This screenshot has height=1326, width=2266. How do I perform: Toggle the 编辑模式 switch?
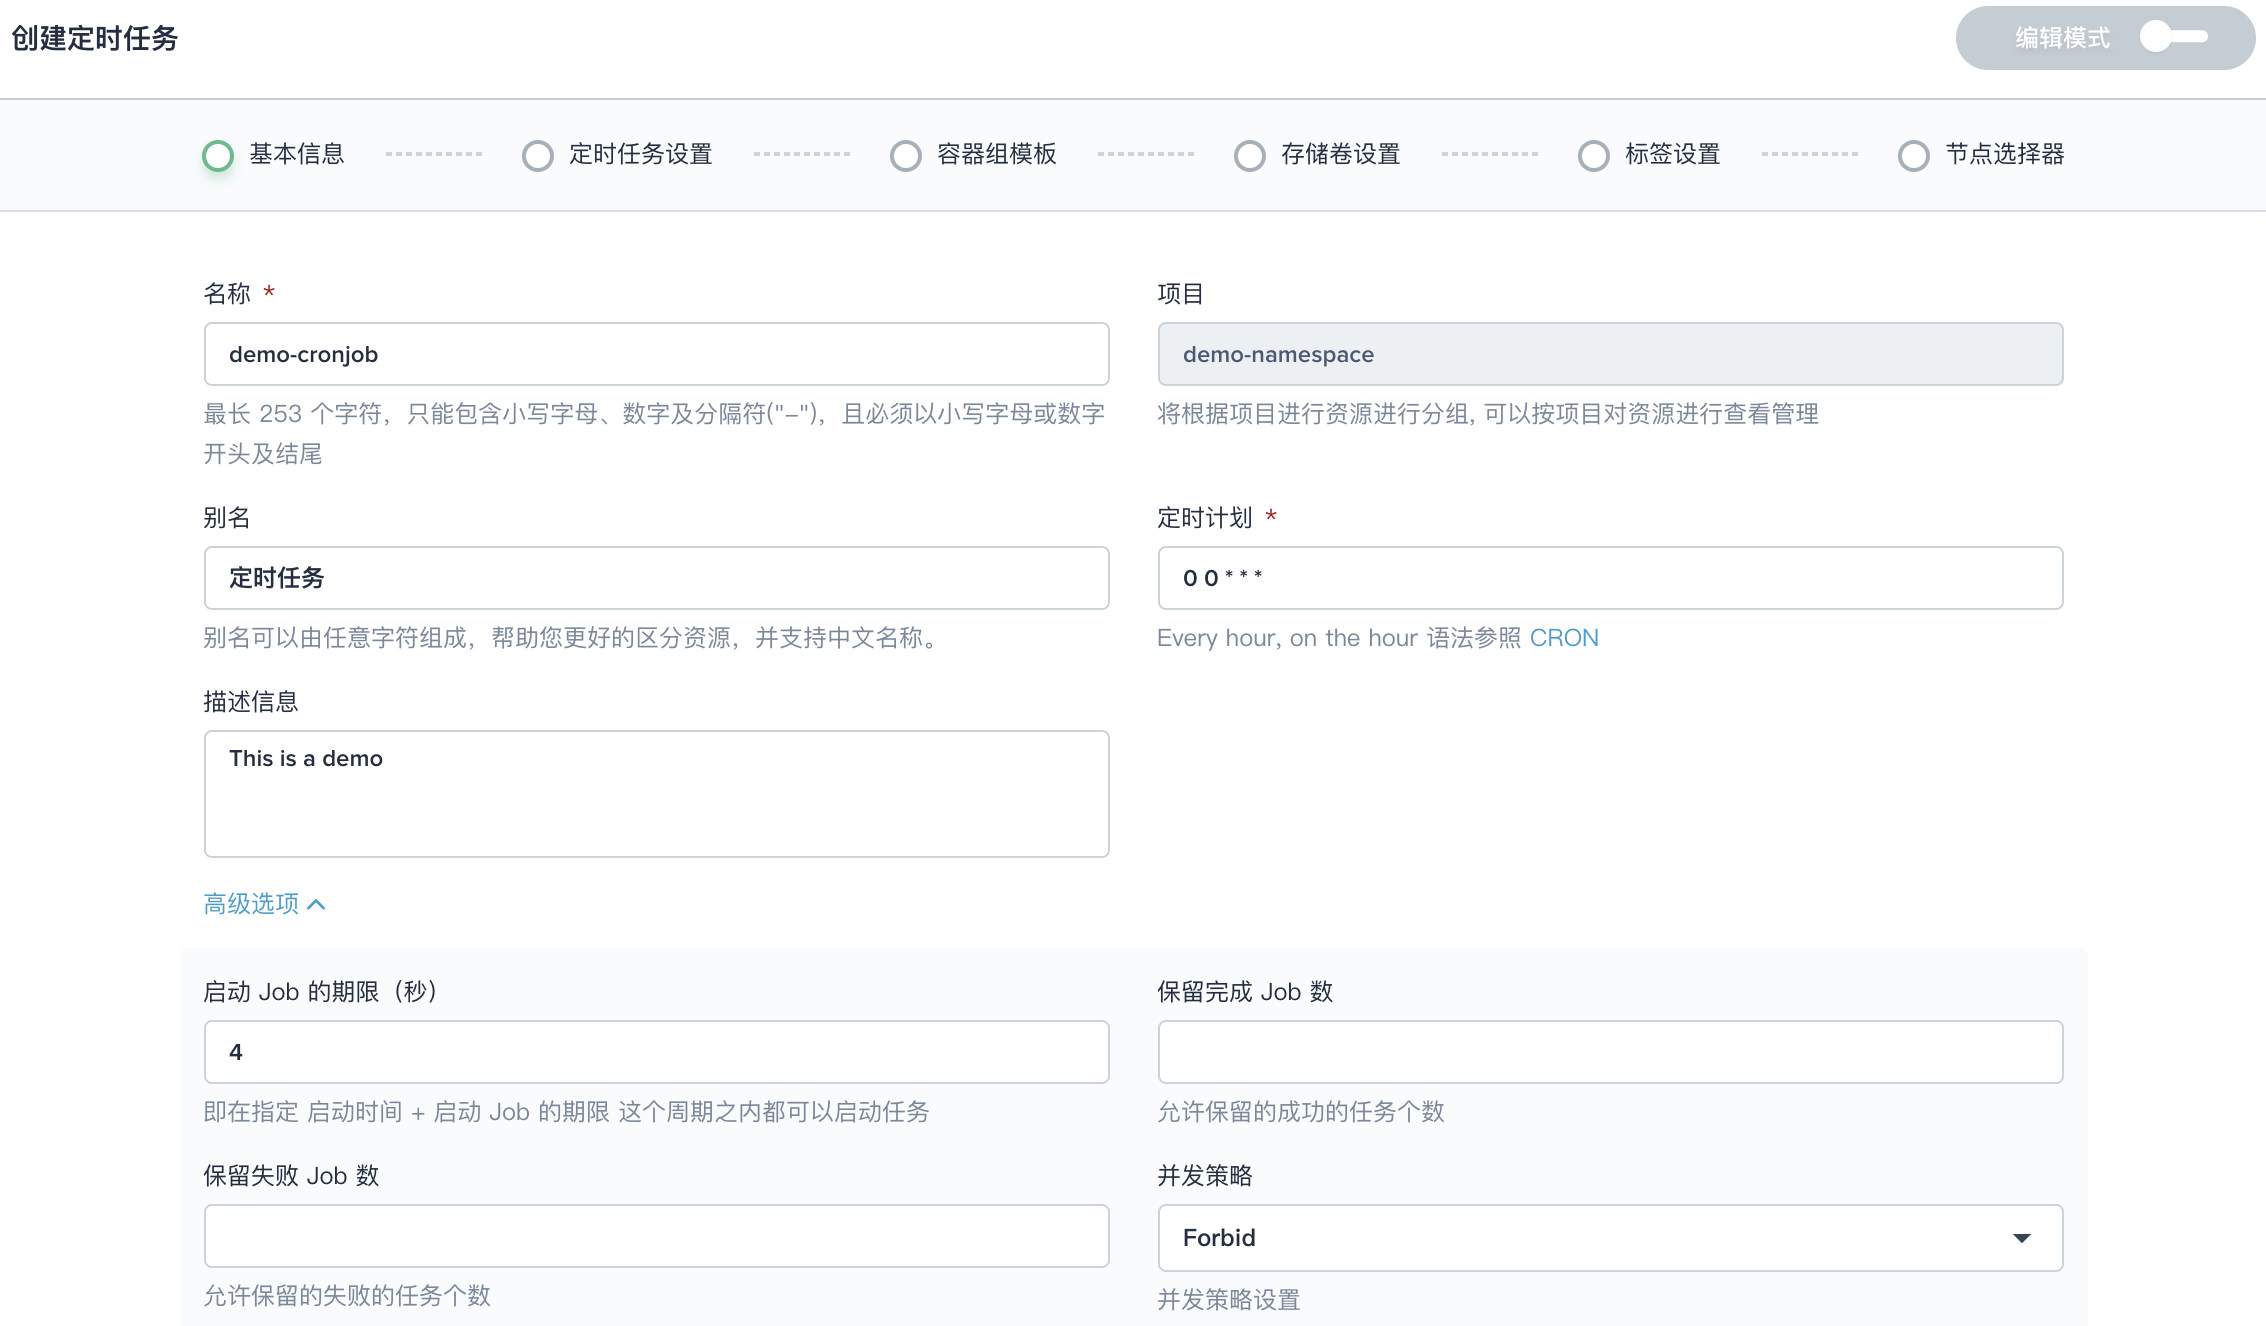pos(2174,38)
